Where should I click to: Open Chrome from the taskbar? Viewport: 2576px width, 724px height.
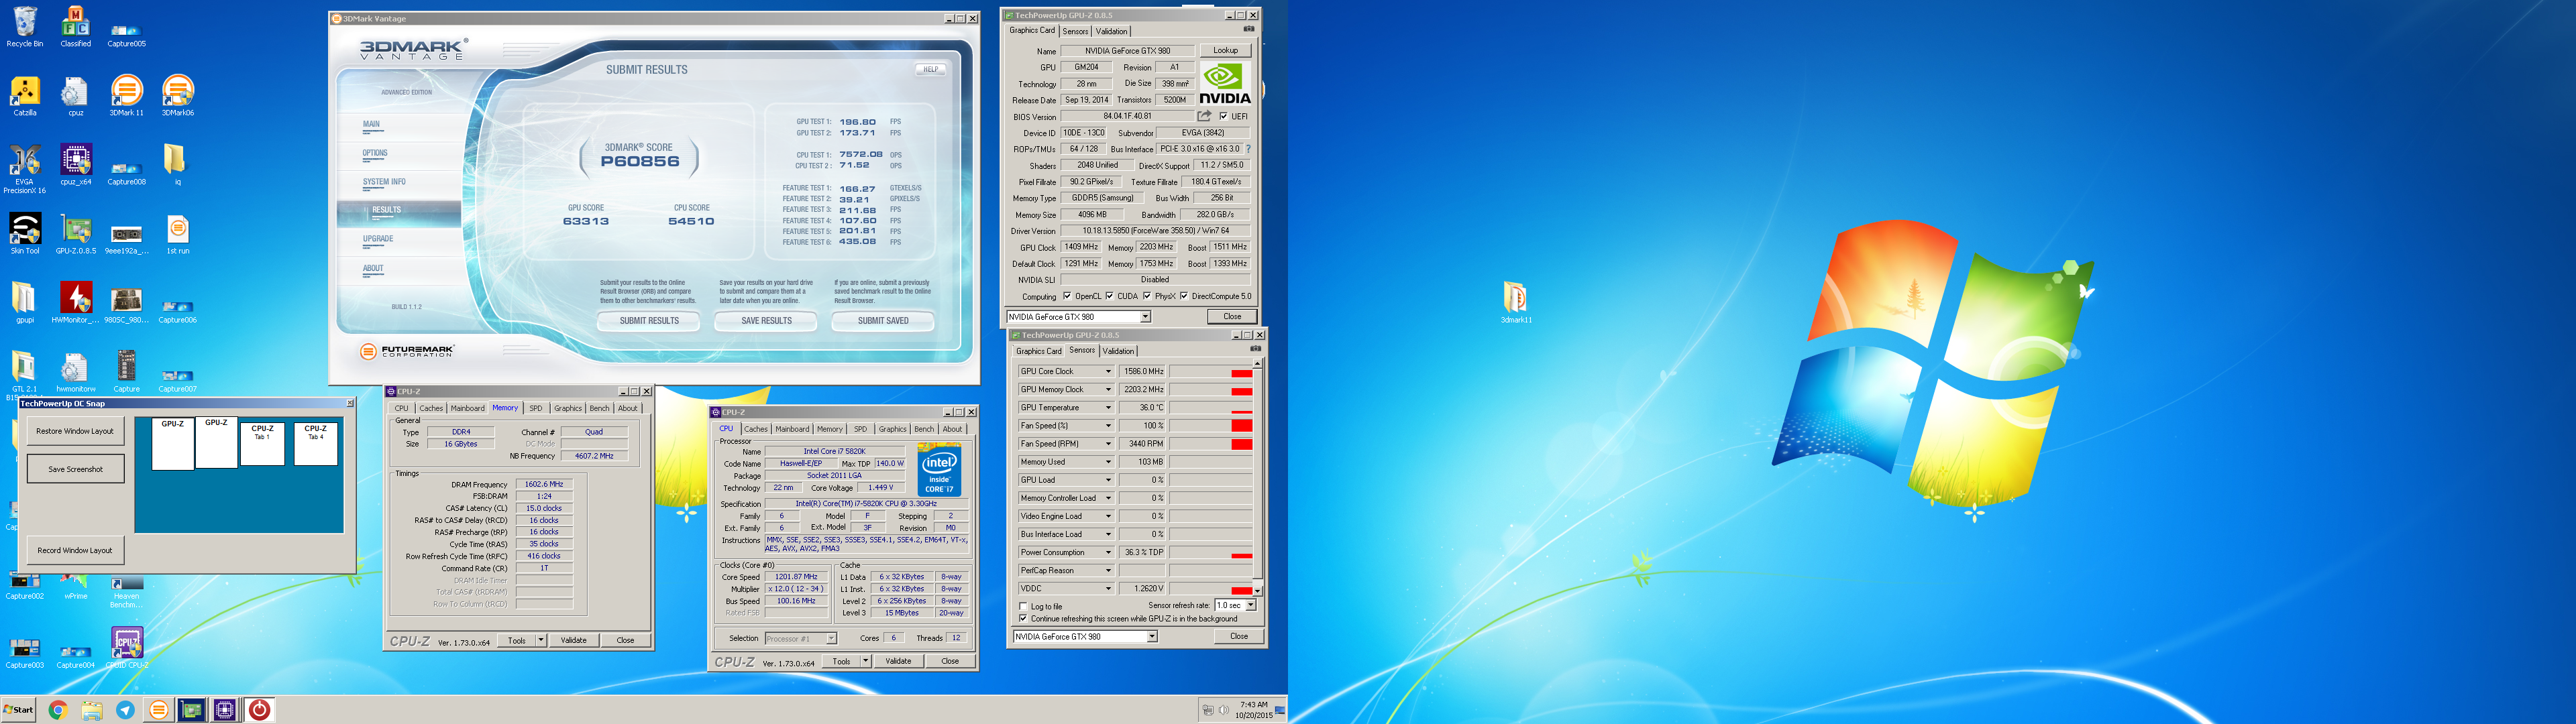coord(58,710)
